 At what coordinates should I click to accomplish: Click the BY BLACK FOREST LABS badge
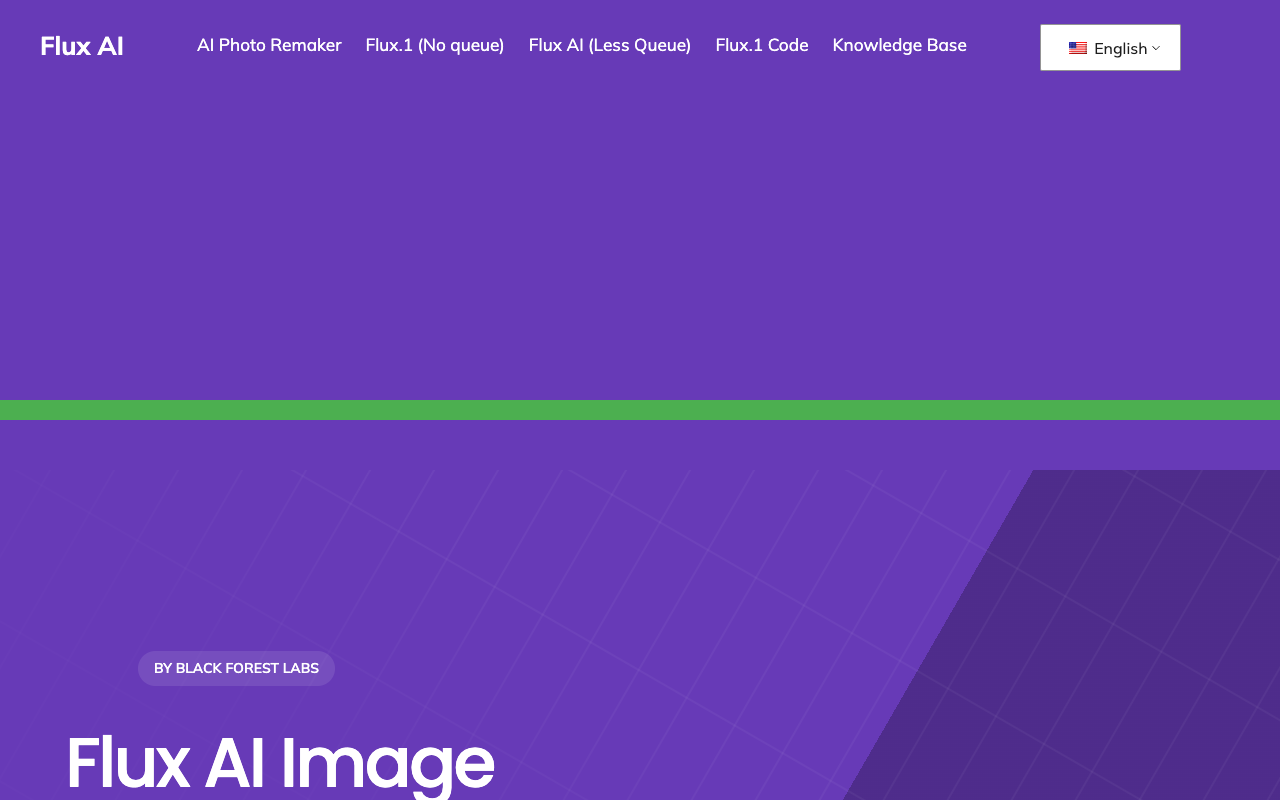[236, 668]
